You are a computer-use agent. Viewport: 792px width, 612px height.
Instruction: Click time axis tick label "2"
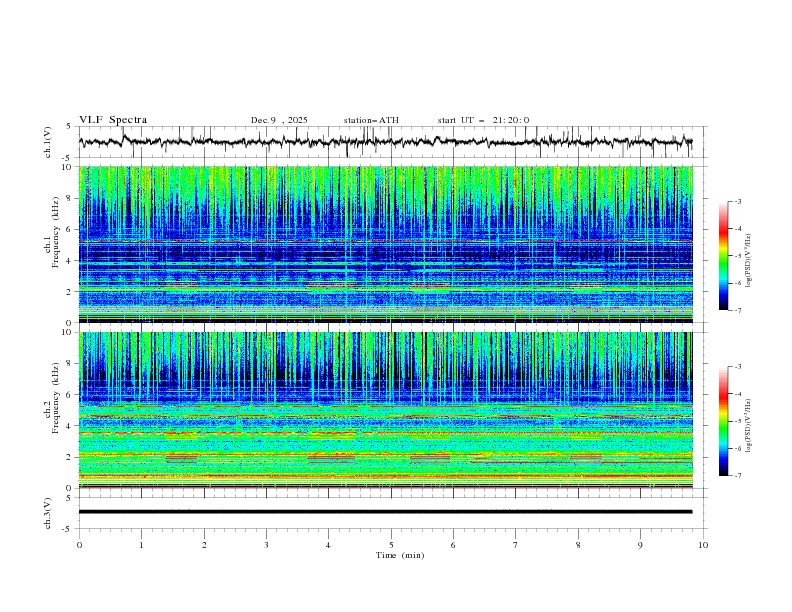point(204,545)
